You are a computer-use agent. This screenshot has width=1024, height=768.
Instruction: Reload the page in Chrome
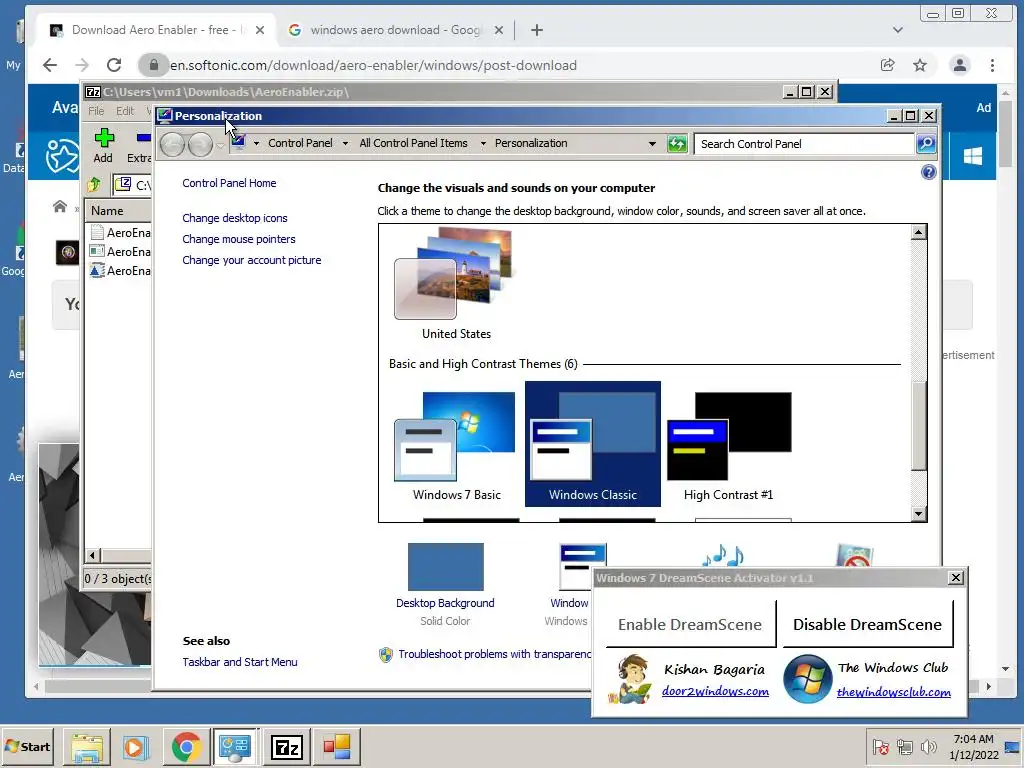tap(114, 65)
